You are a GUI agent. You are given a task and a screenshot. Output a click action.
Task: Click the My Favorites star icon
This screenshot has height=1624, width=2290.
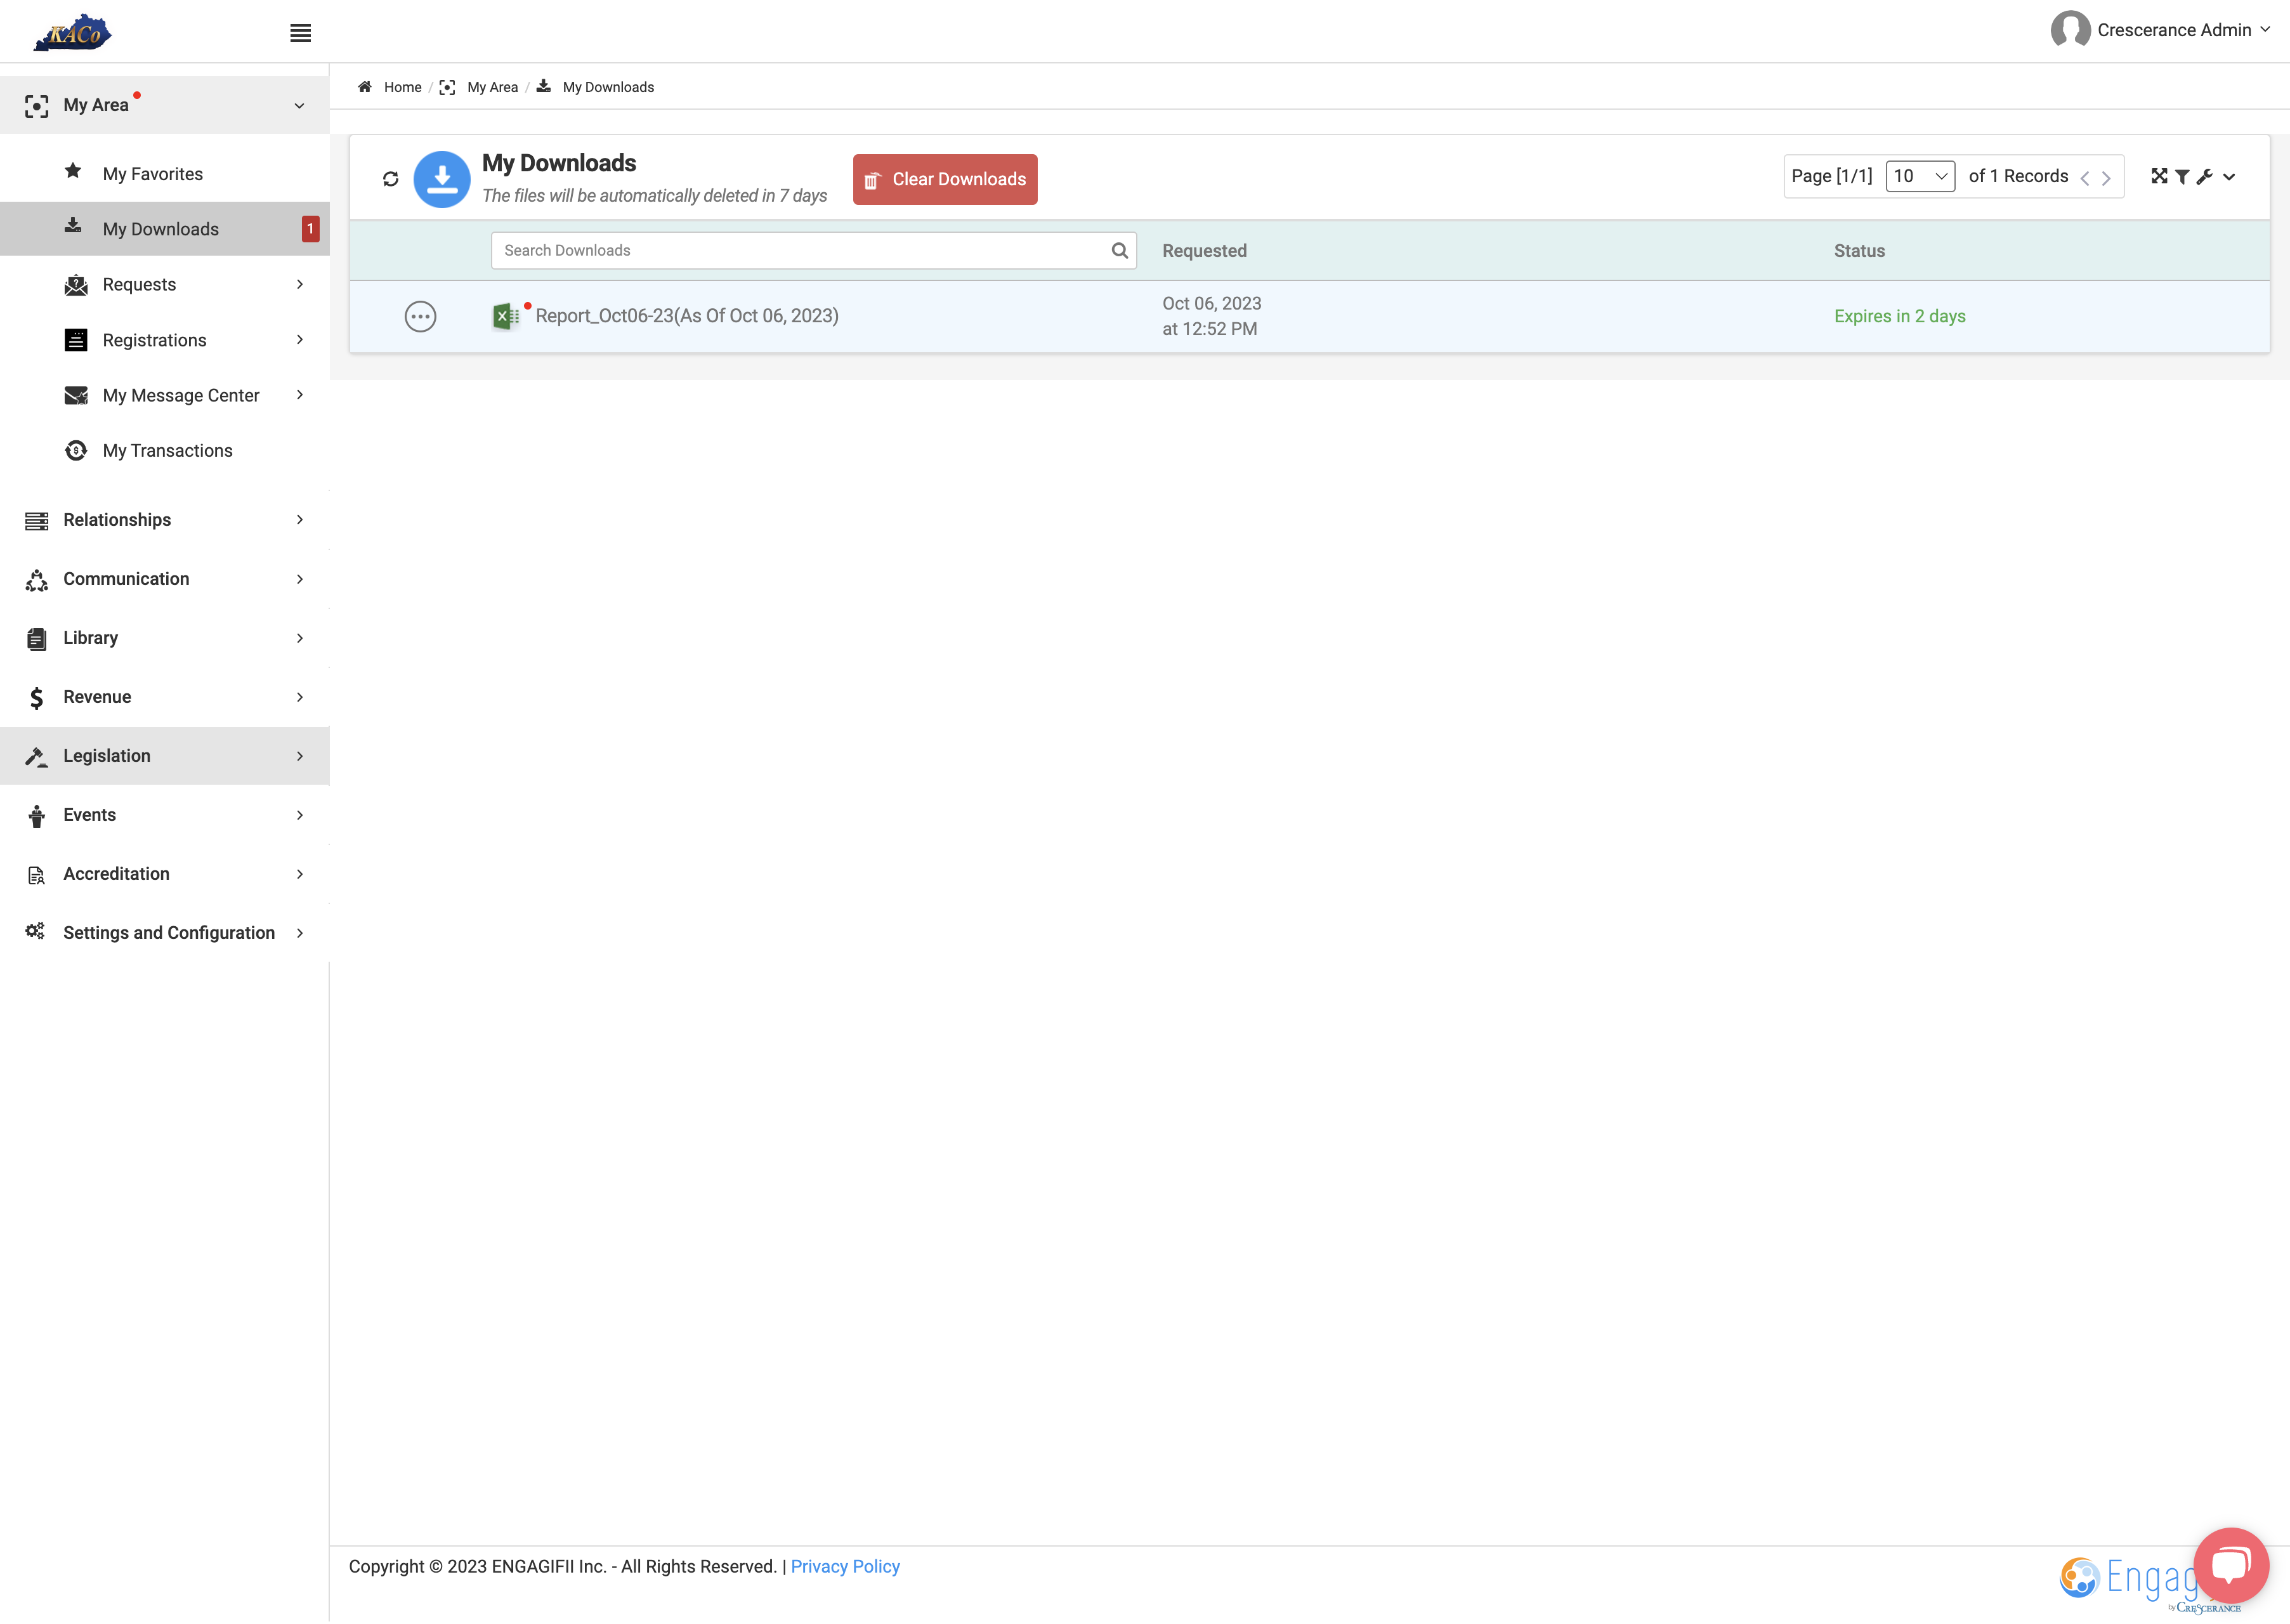click(x=73, y=171)
